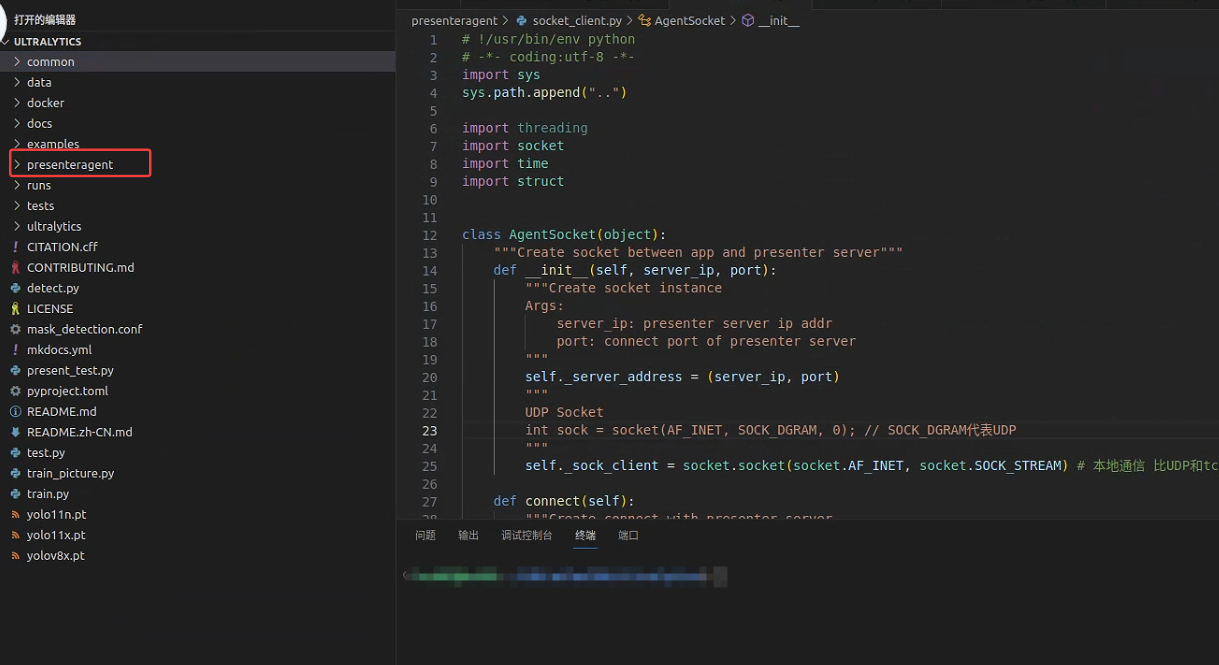Click socket_client.py in the breadcrumb

pyautogui.click(x=577, y=20)
